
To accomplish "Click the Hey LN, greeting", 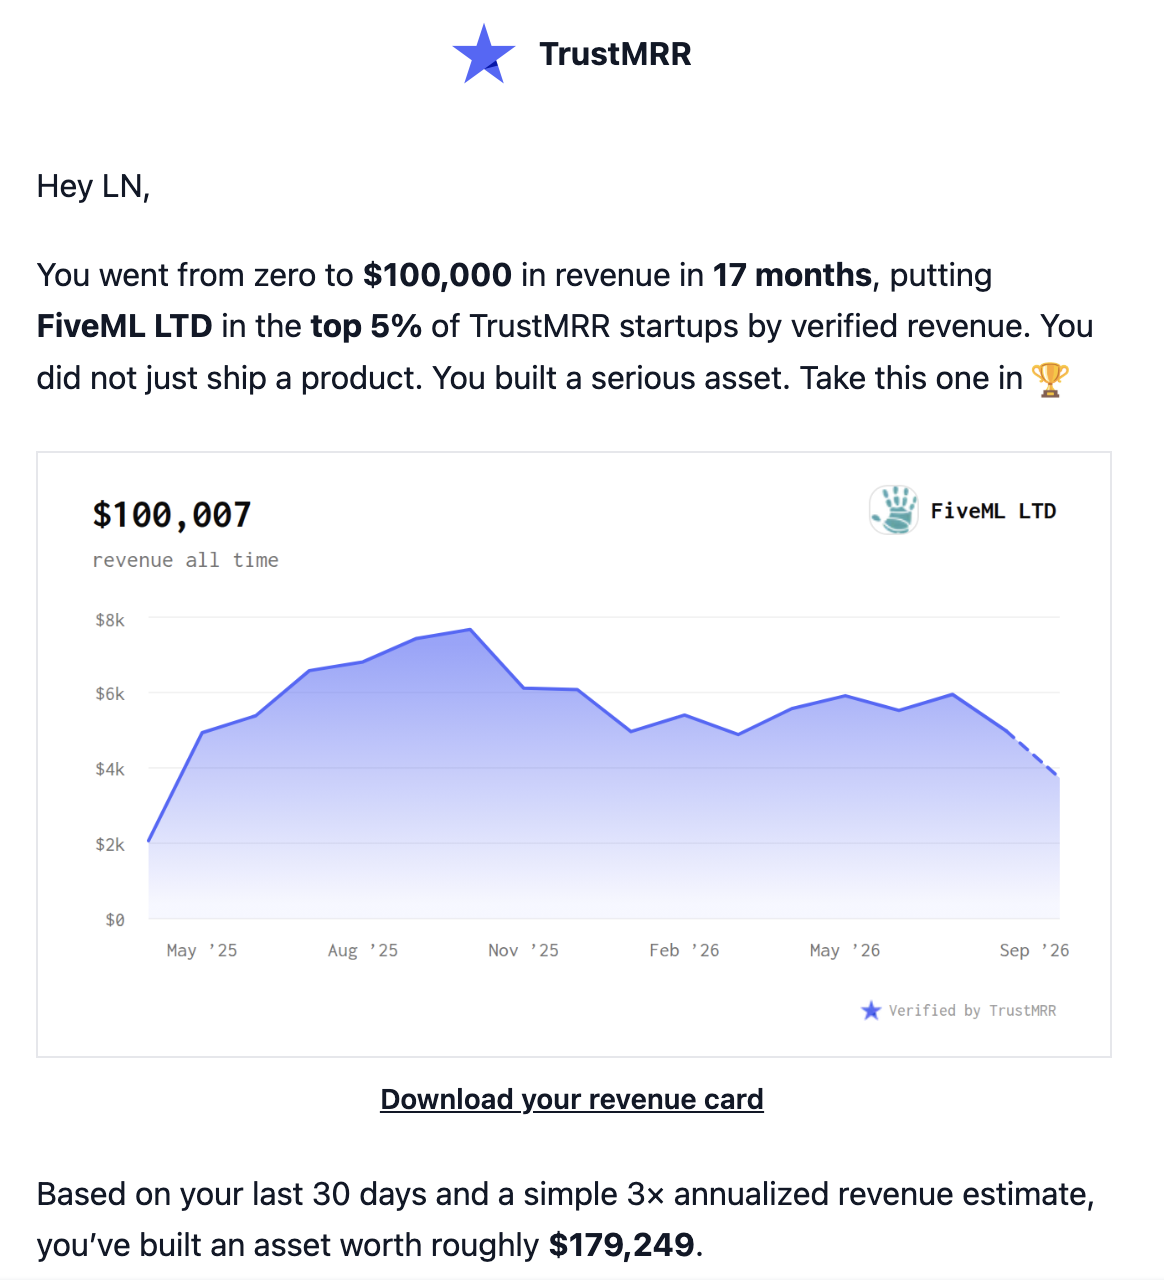I will 93,186.
